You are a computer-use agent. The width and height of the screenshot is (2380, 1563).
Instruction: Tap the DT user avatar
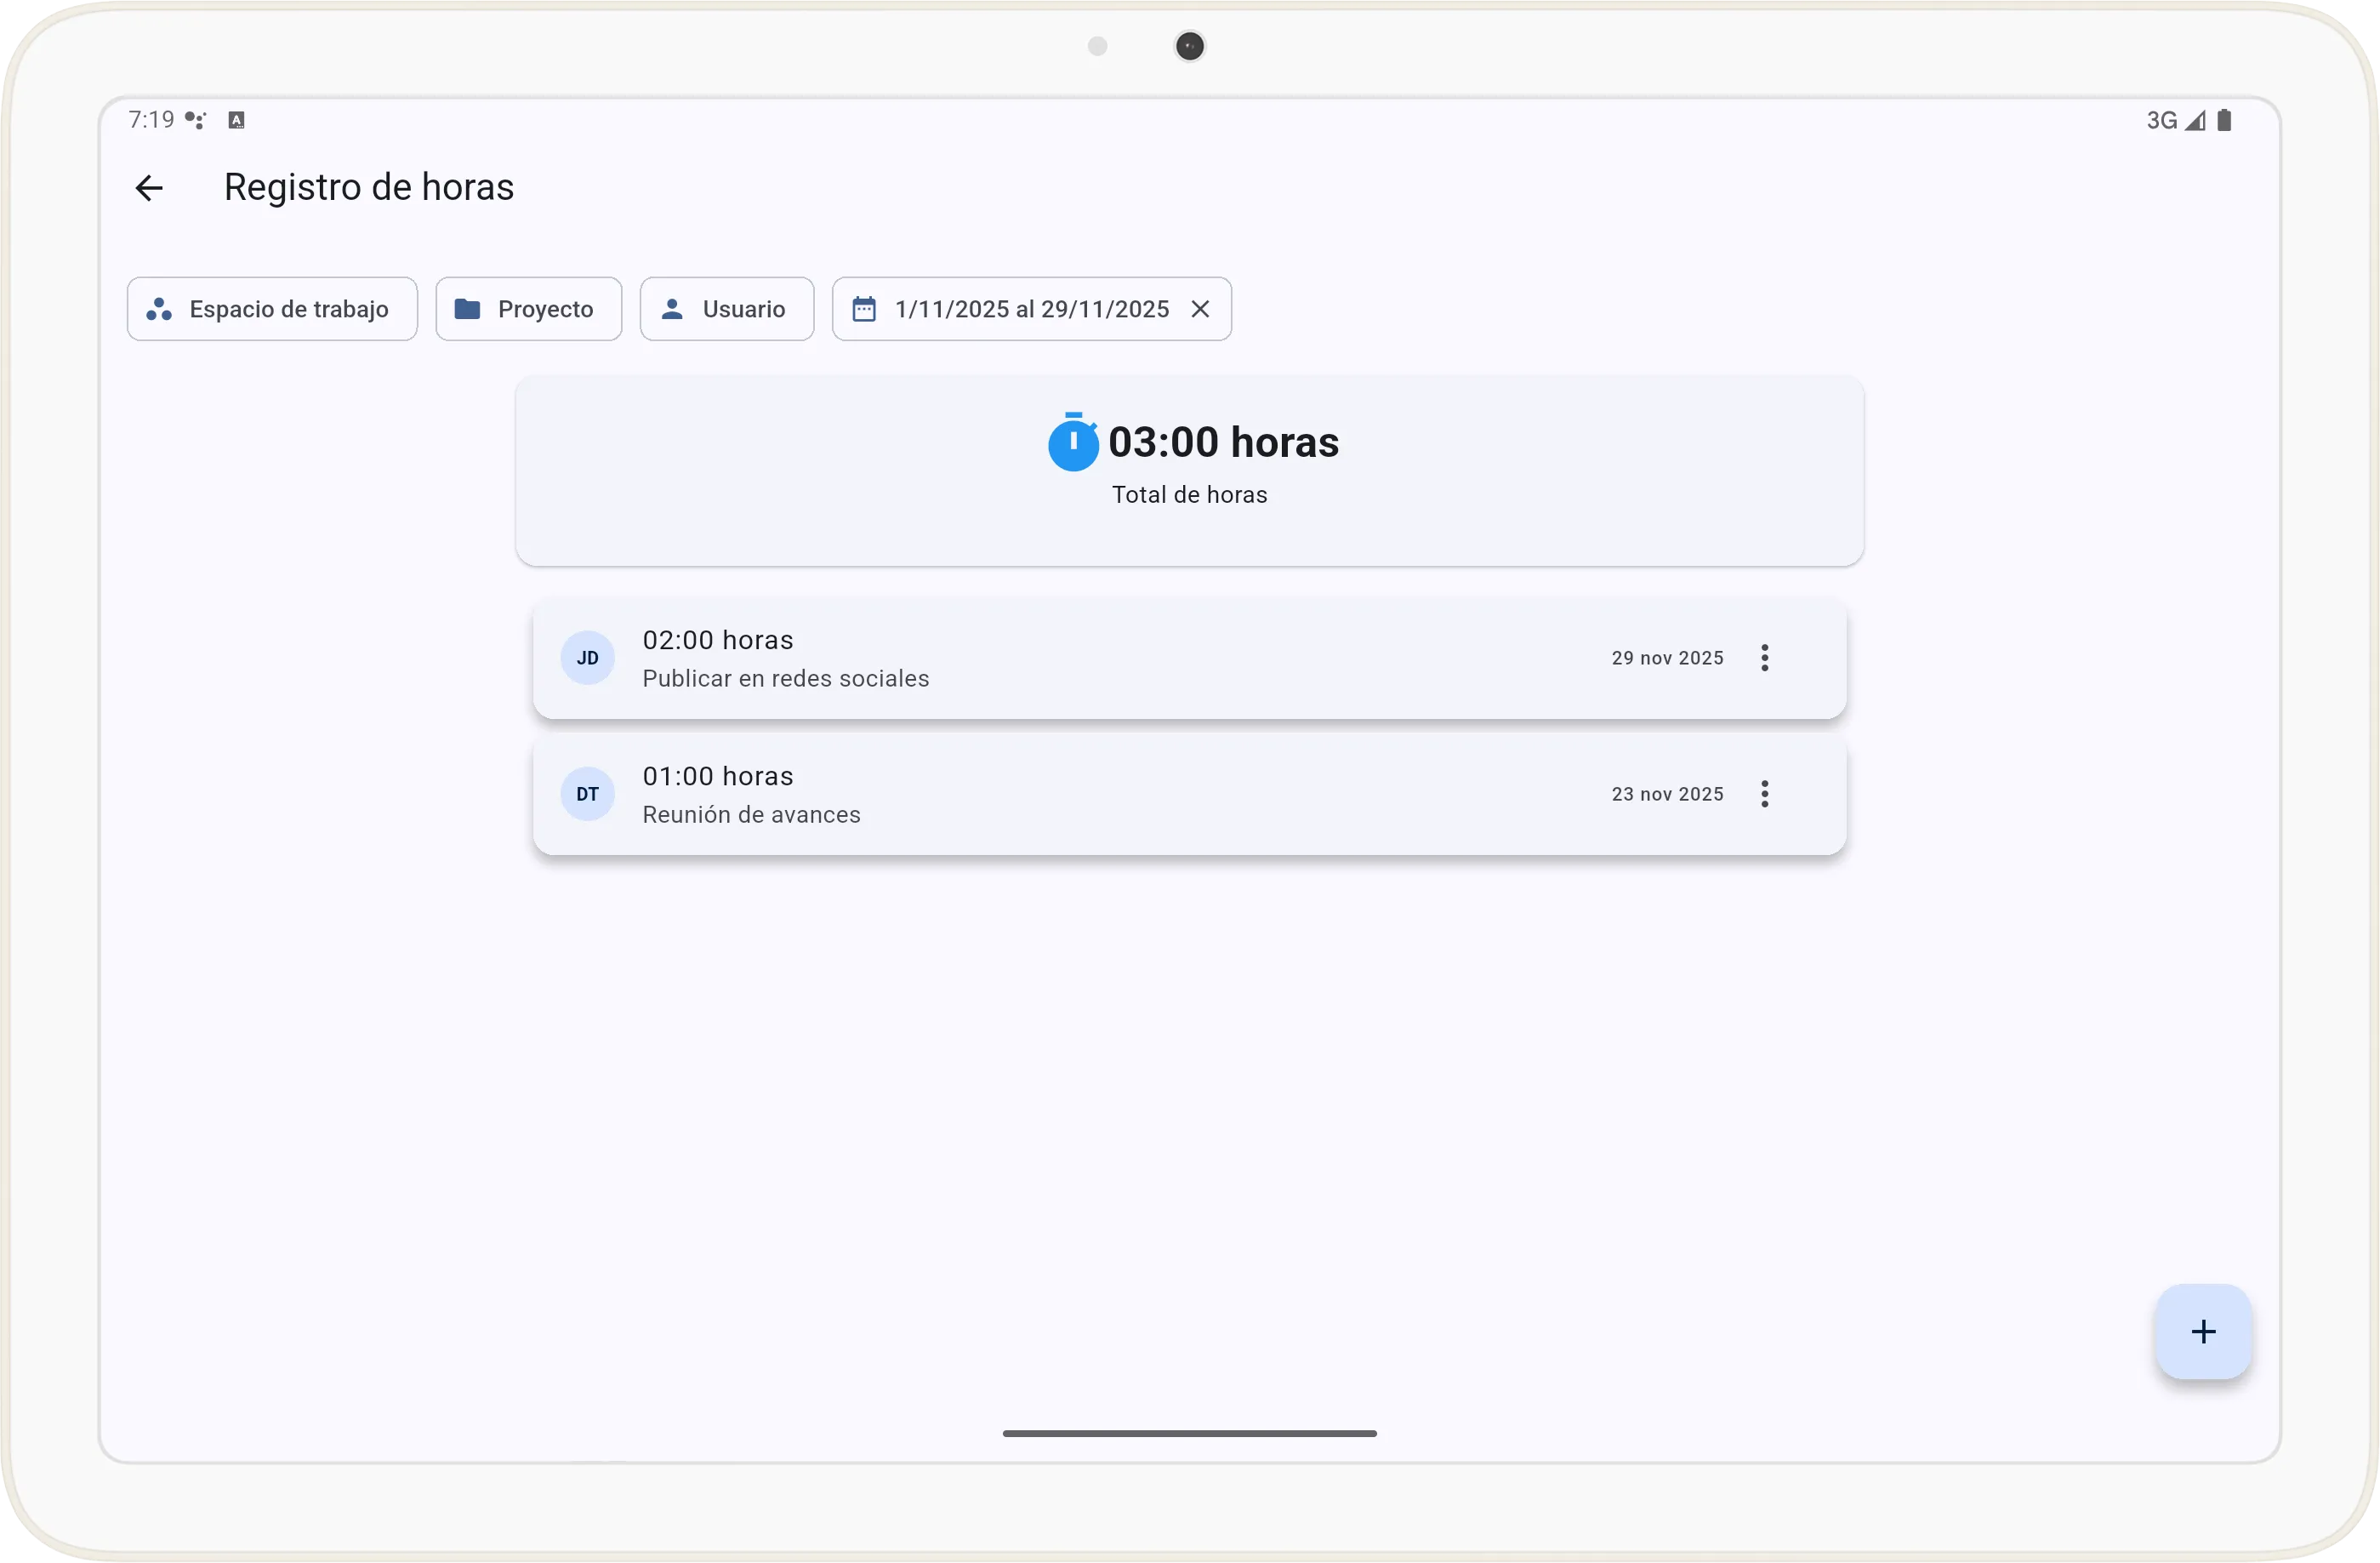click(587, 794)
